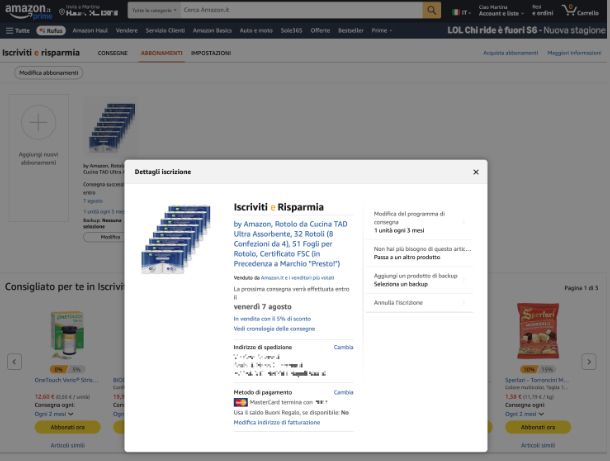This screenshot has height=461, width=610.
Task: Open the Offerte nav link
Action: 320,30
